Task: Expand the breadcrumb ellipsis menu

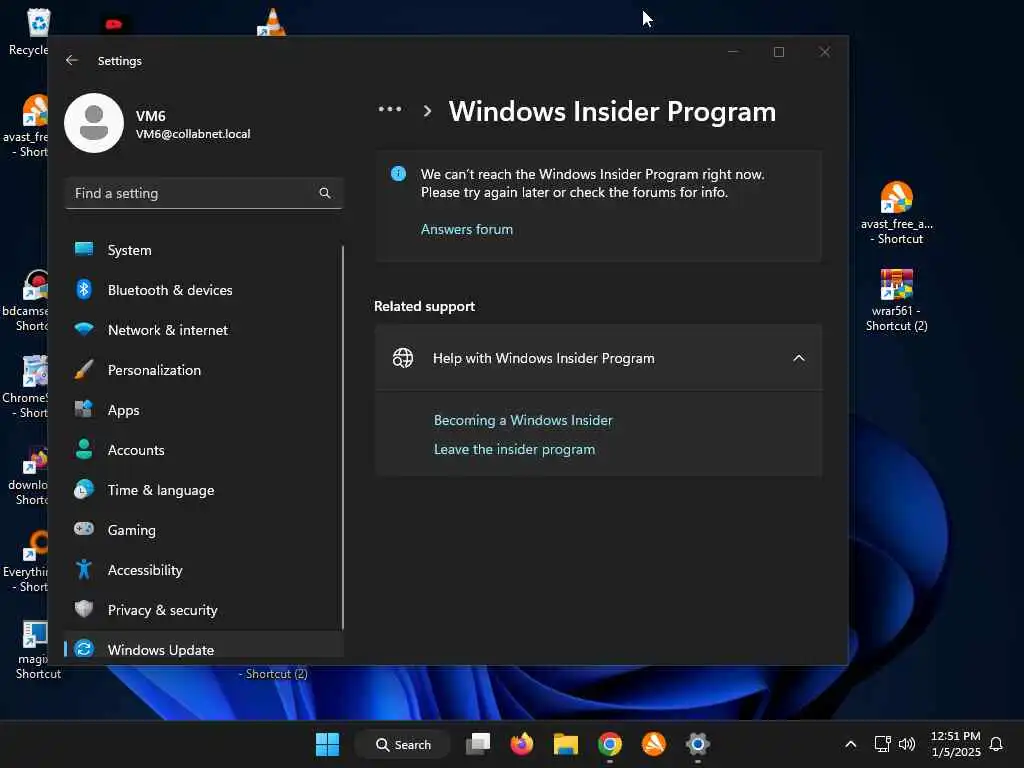Action: tap(390, 110)
